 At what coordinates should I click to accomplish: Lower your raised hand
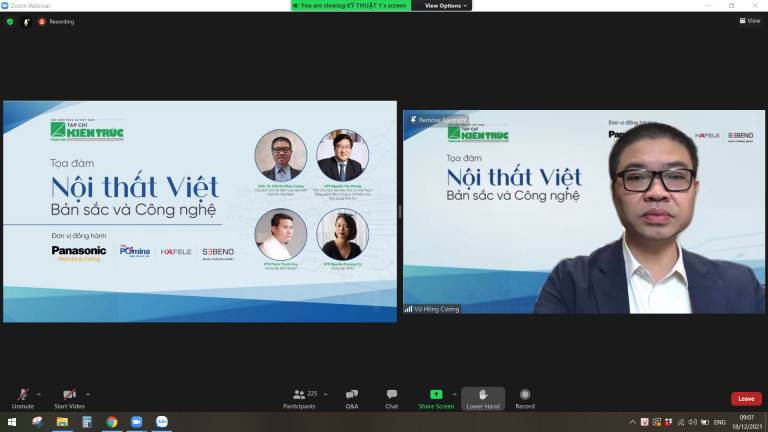click(483, 397)
